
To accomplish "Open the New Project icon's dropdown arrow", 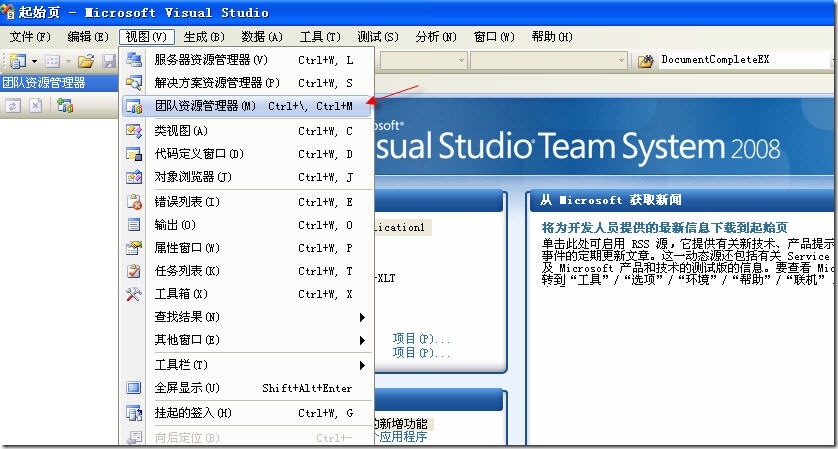I will click(x=34, y=61).
